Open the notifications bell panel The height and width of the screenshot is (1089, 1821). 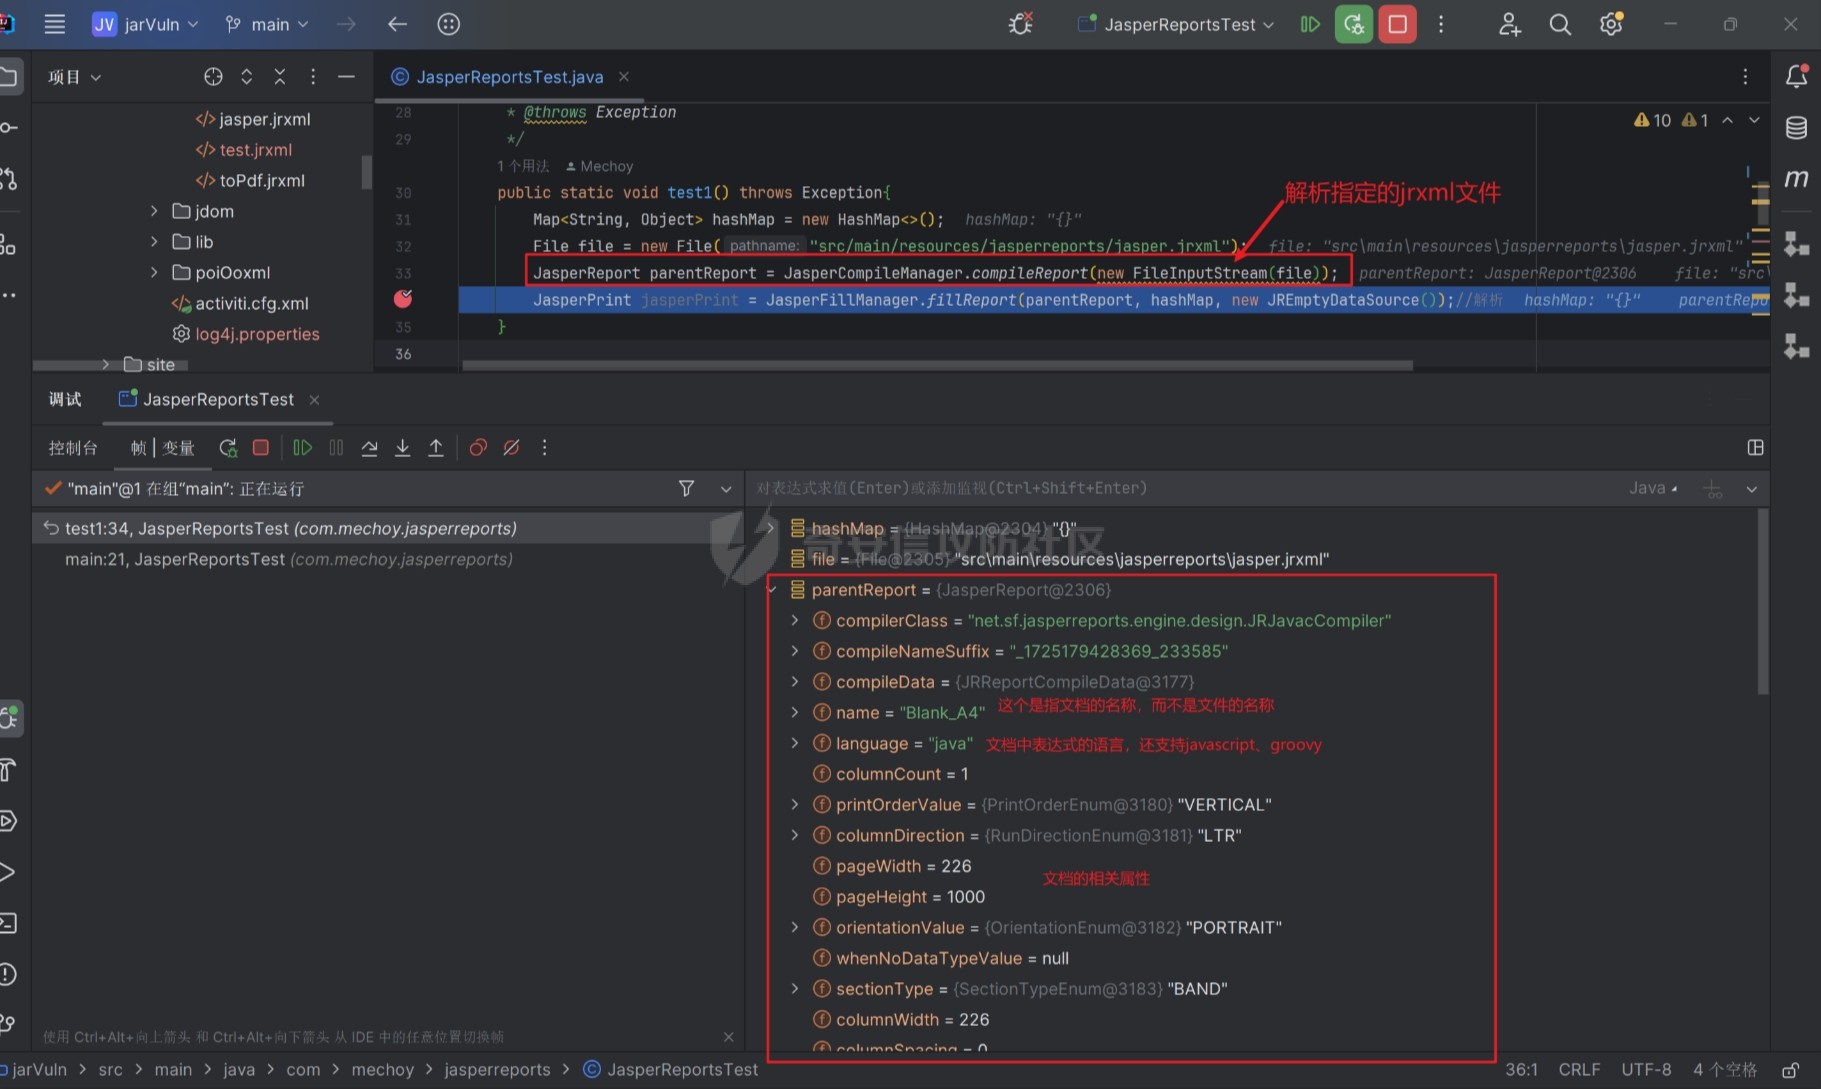1796,76
